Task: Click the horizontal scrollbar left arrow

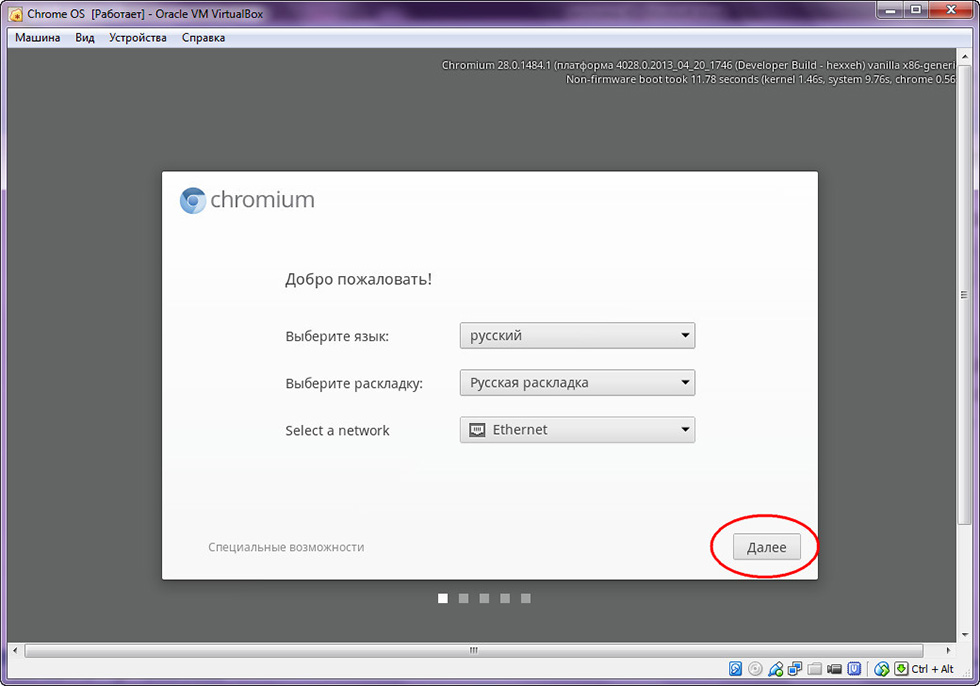Action: click(x=16, y=650)
